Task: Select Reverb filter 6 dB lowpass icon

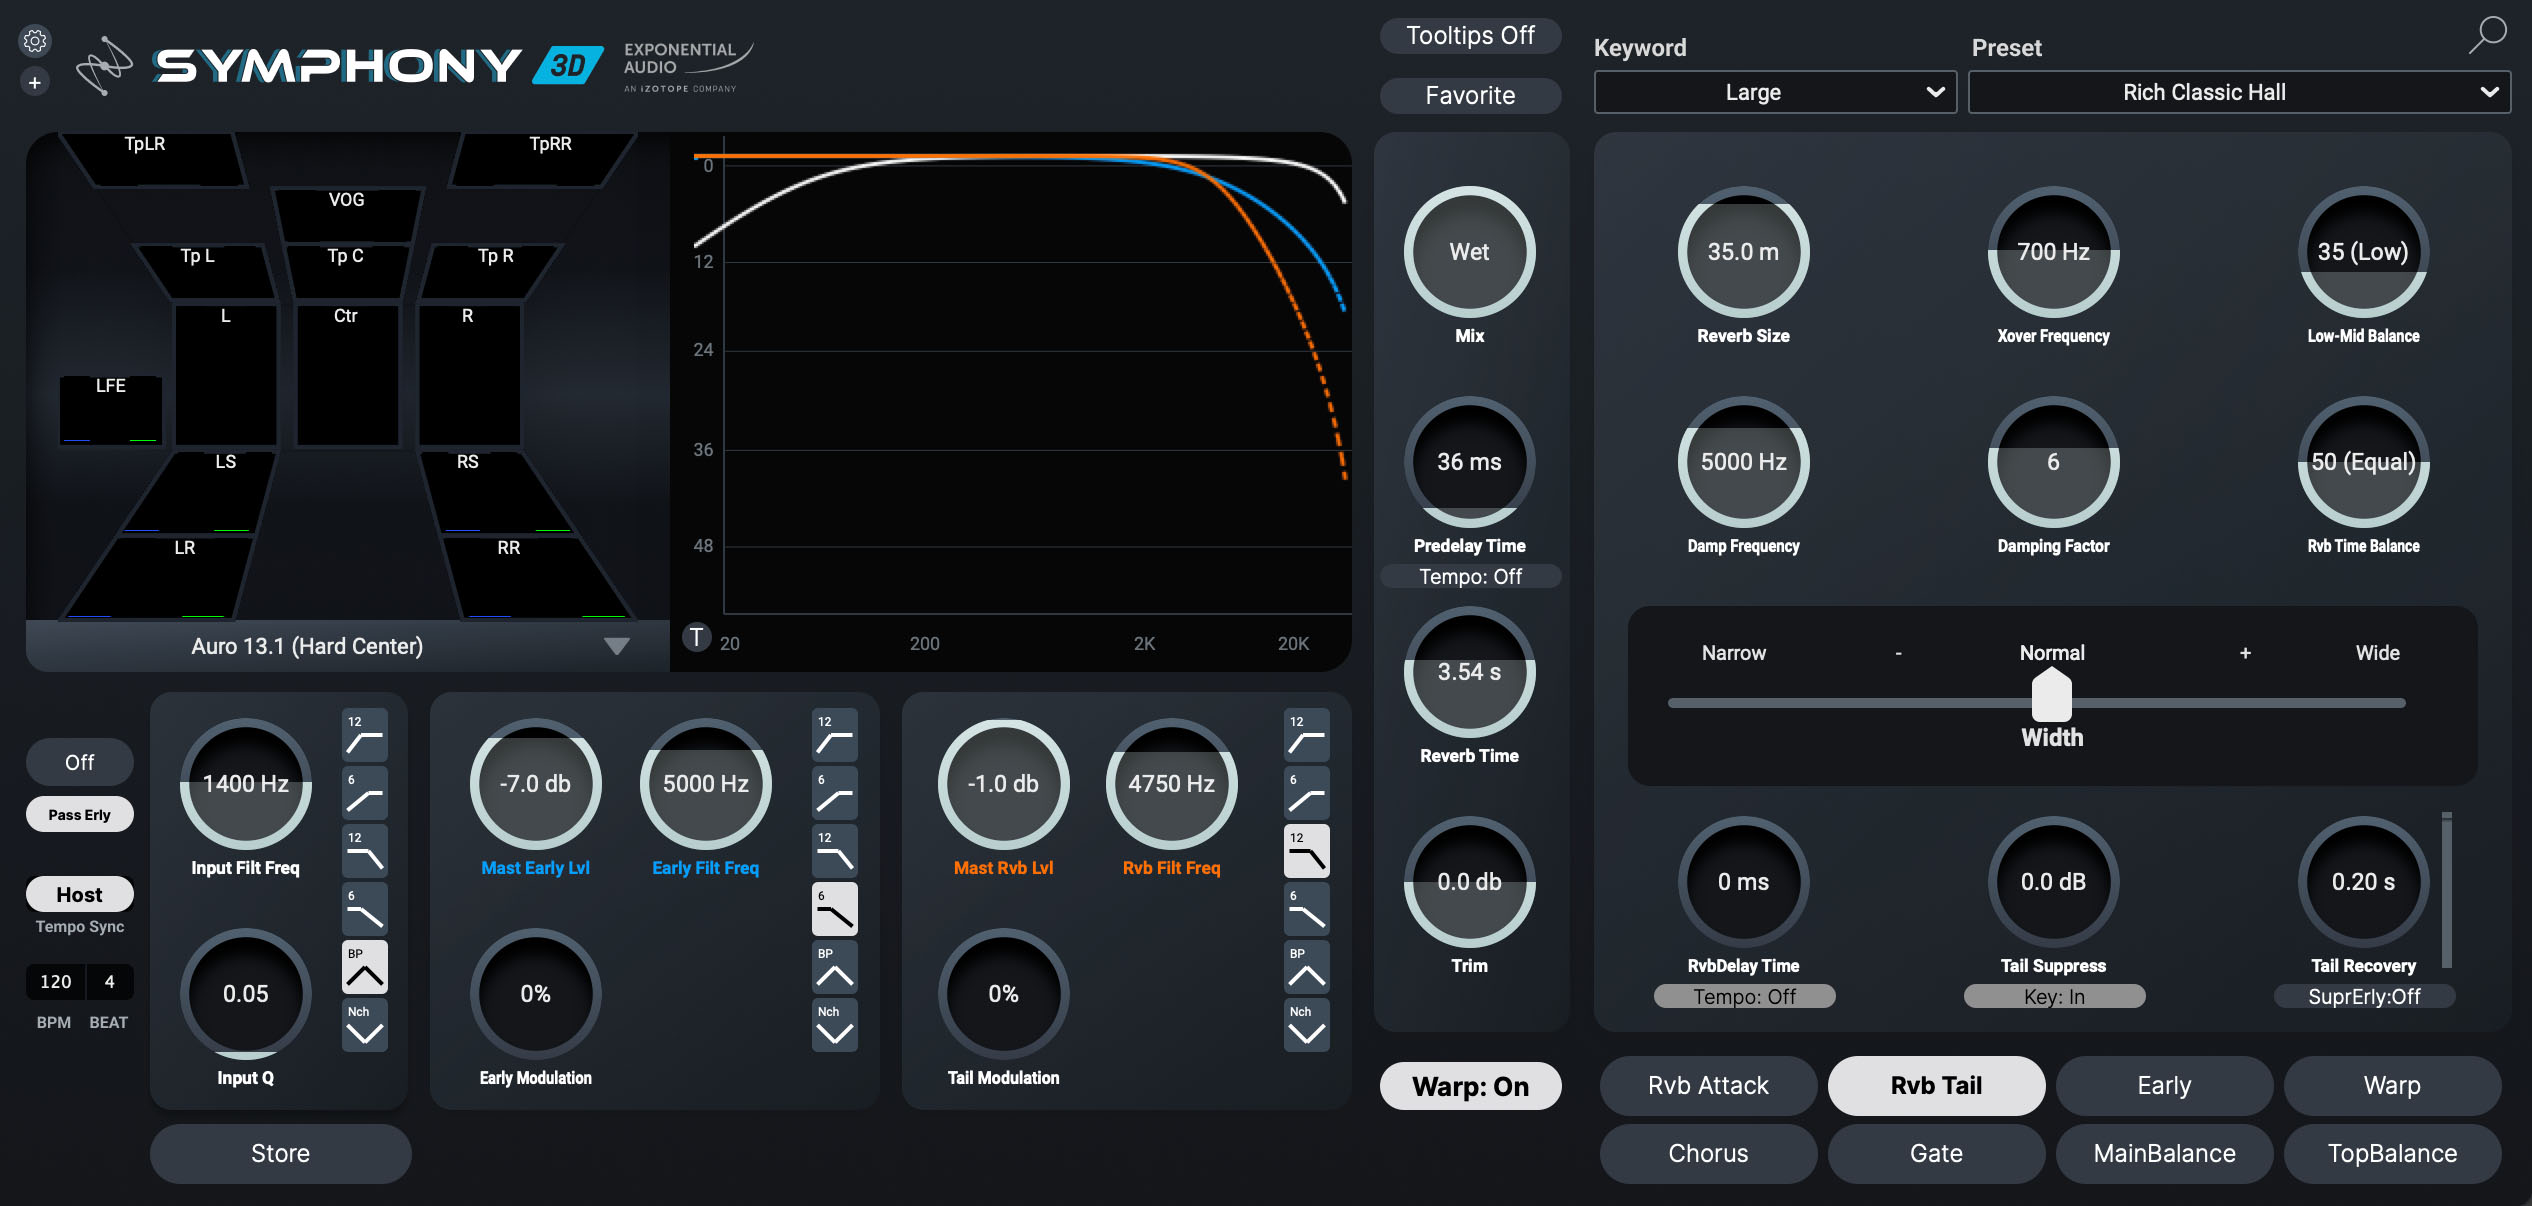Action: 1306,909
